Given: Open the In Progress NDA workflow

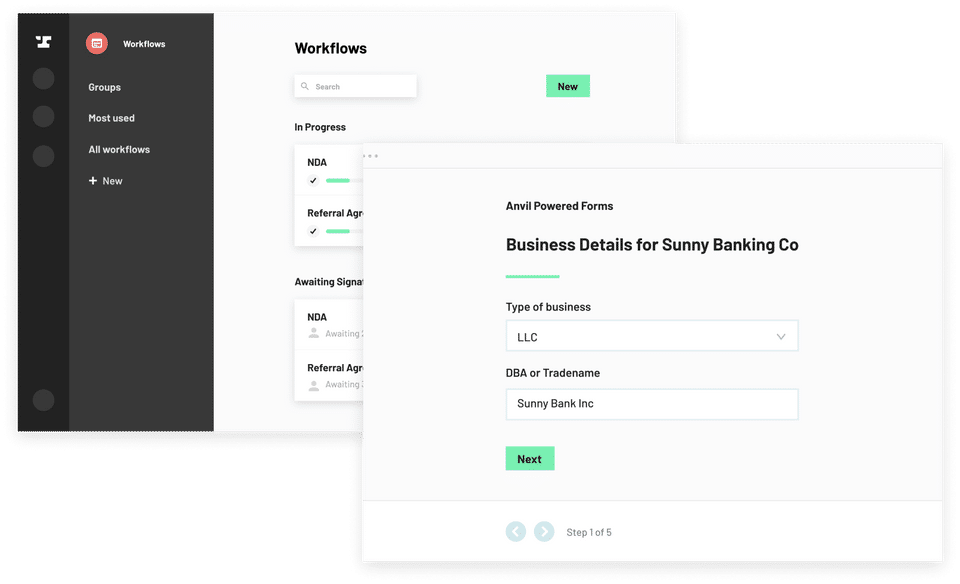Looking at the screenshot, I should [329, 170].
